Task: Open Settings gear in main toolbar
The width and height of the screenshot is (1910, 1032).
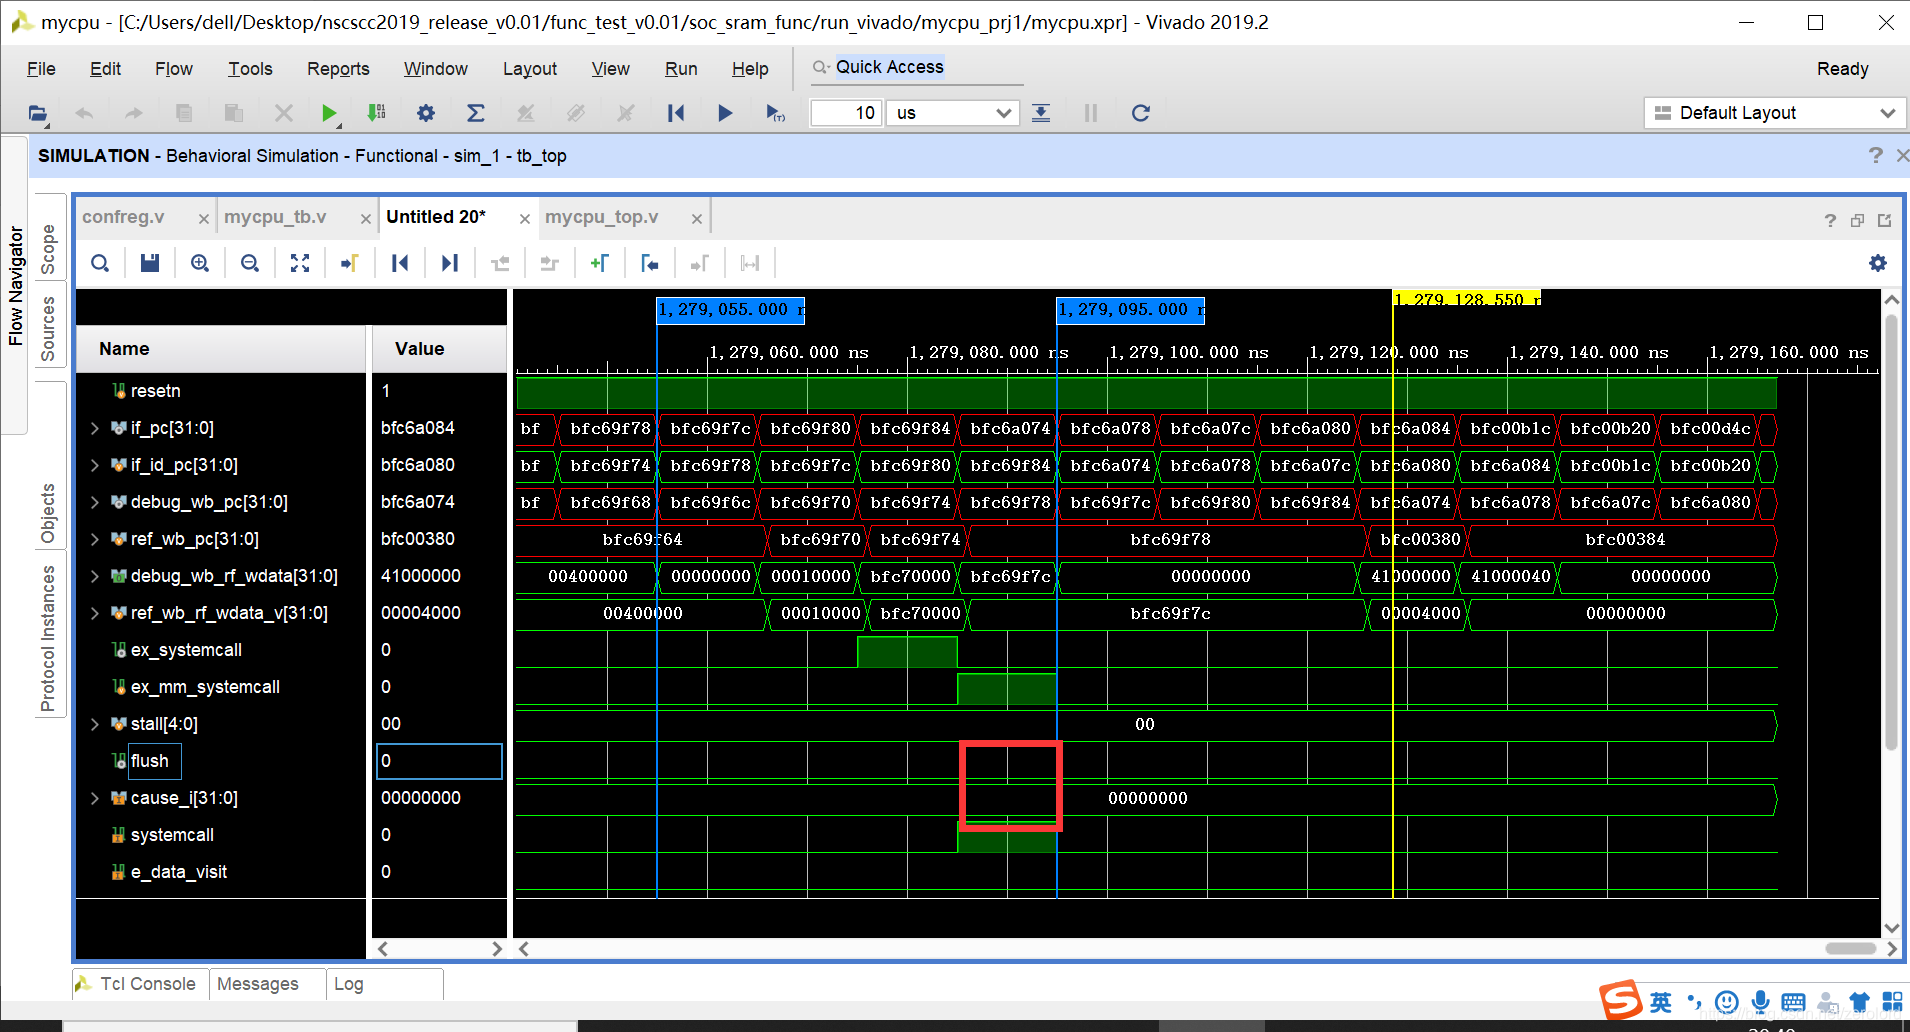Action: [426, 113]
